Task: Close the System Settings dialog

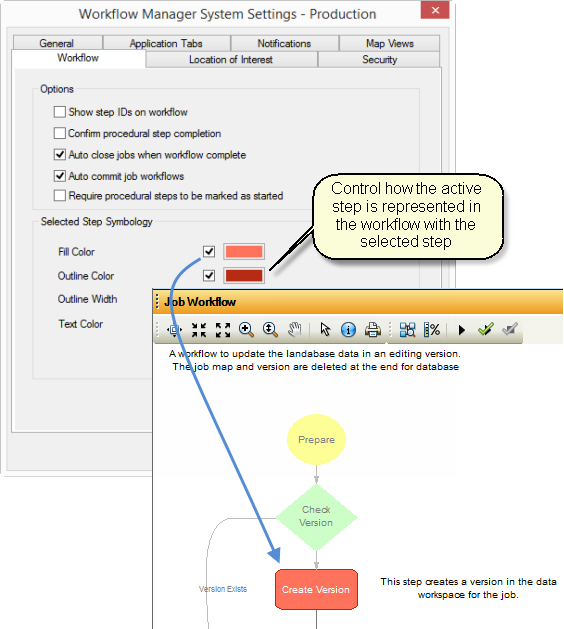Action: [435, 10]
